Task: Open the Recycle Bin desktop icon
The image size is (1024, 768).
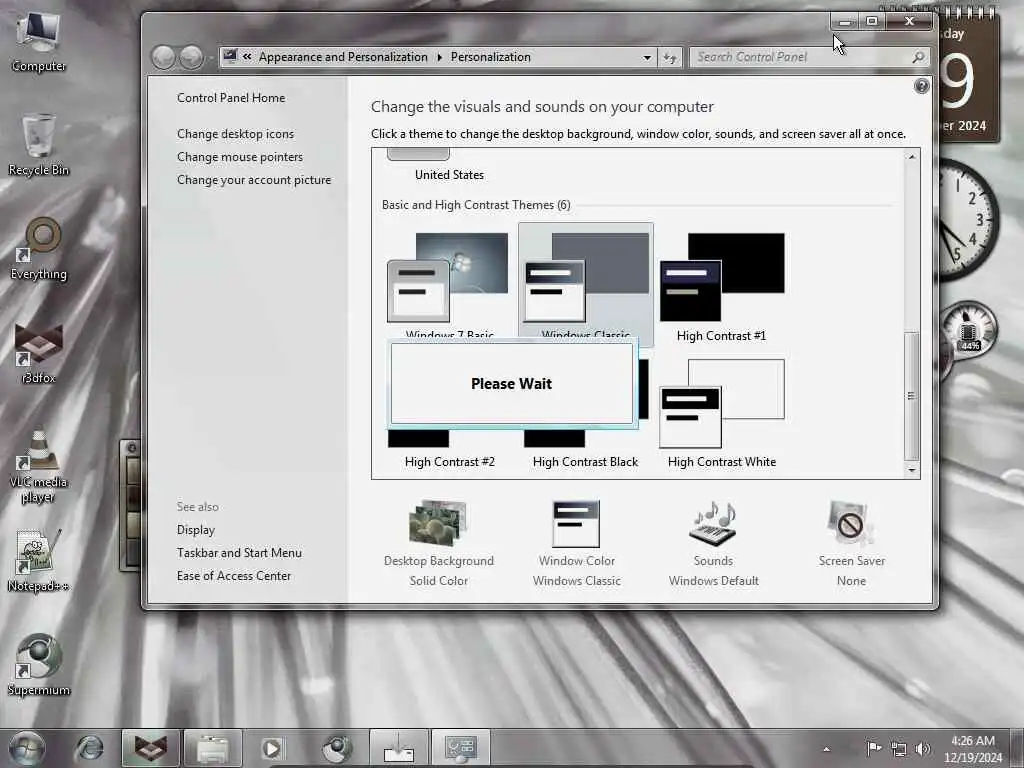Action: (x=39, y=145)
